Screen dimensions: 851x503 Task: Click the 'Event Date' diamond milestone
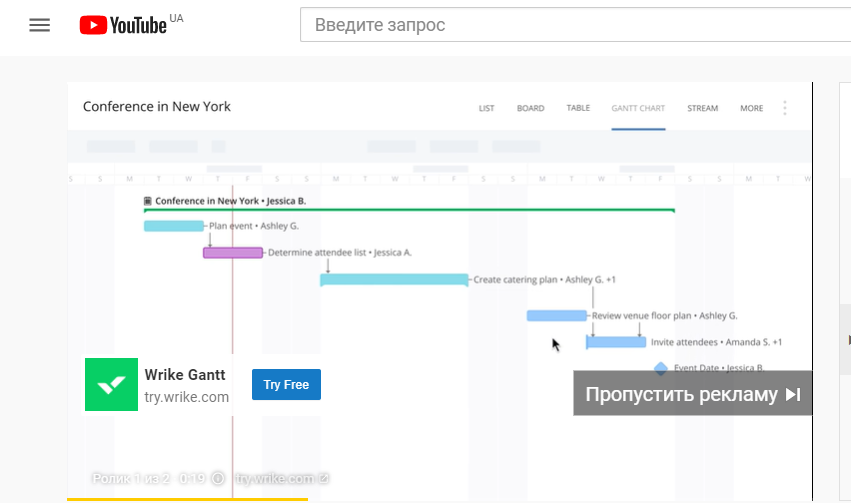pyautogui.click(x=661, y=368)
